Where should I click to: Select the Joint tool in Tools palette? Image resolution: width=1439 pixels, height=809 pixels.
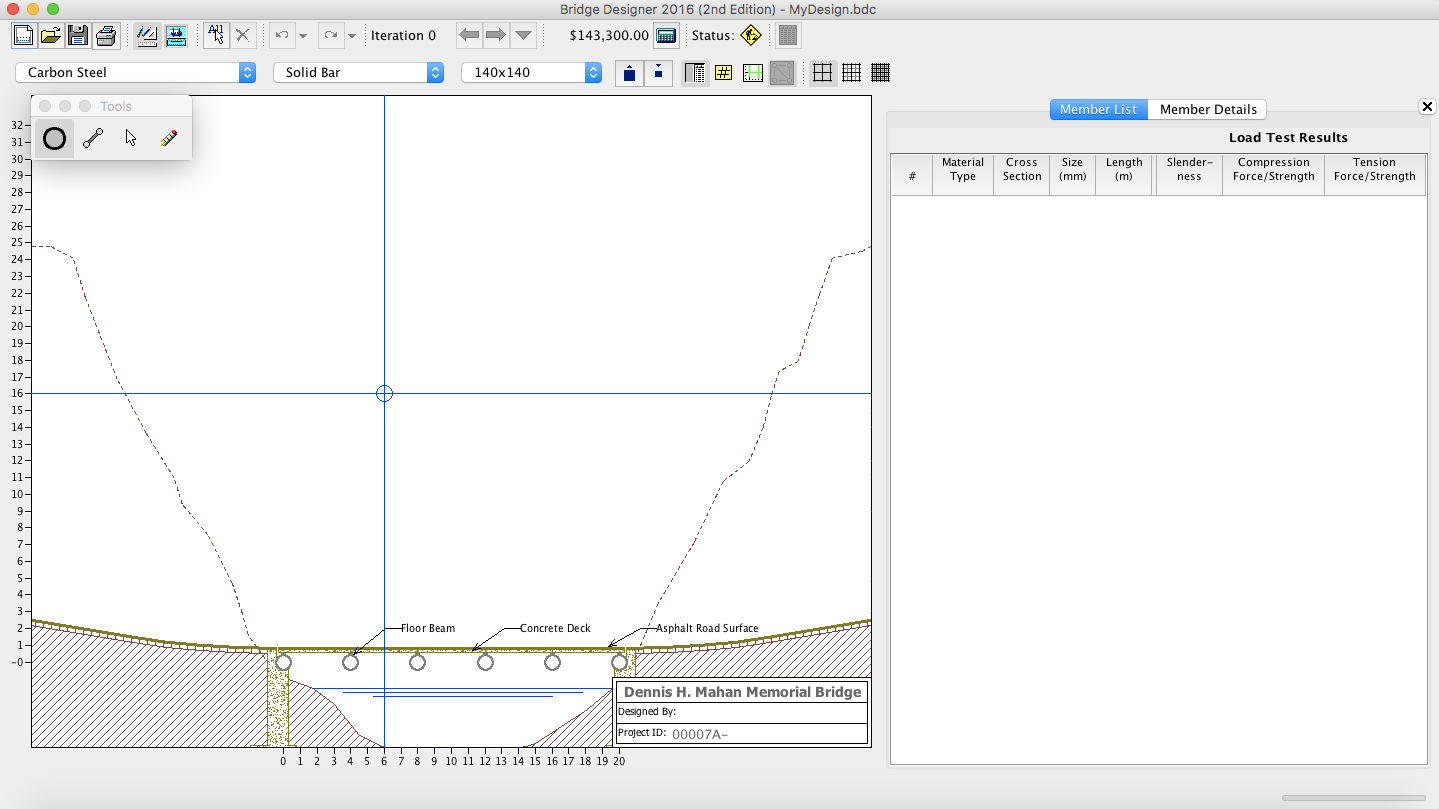pos(54,139)
